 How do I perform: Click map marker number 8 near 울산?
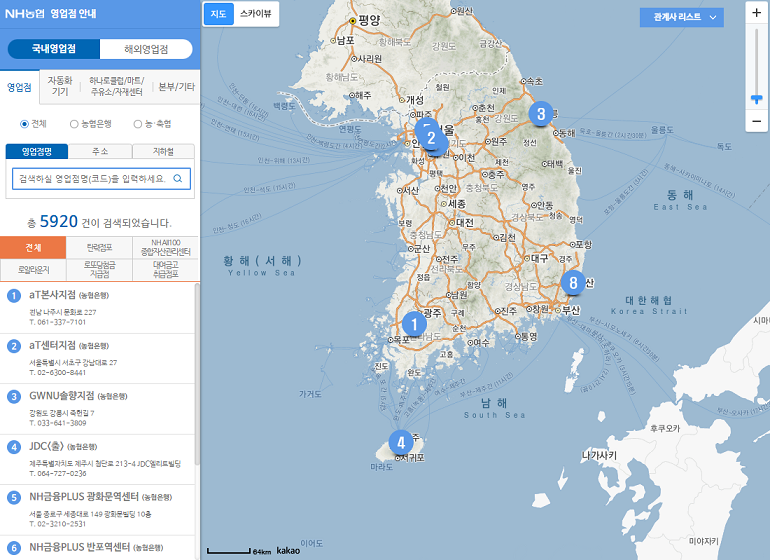(x=573, y=282)
